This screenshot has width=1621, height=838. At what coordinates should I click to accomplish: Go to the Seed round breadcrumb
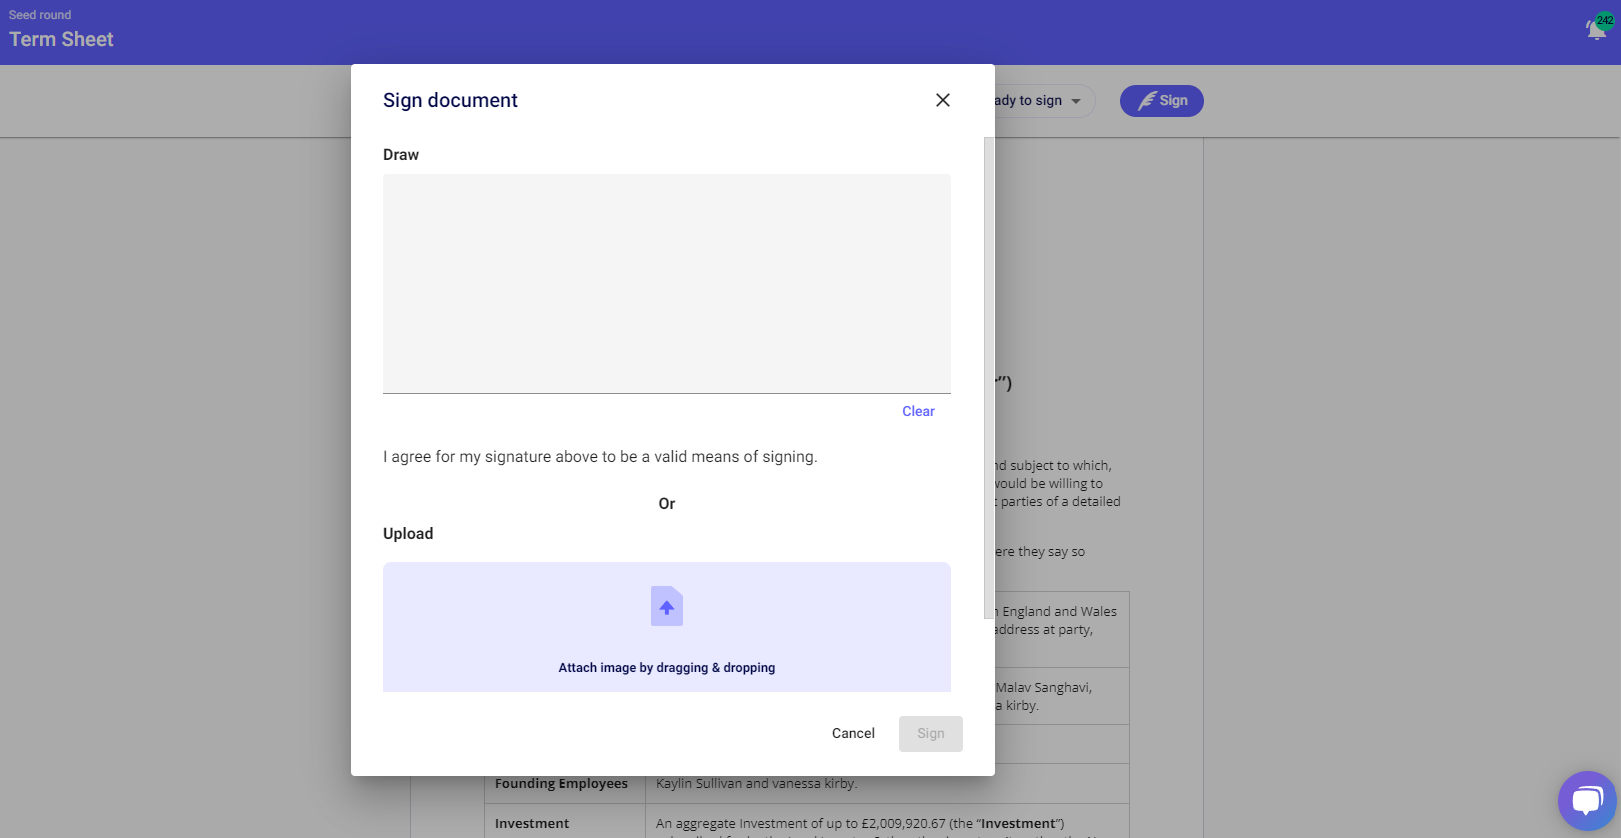click(x=40, y=15)
